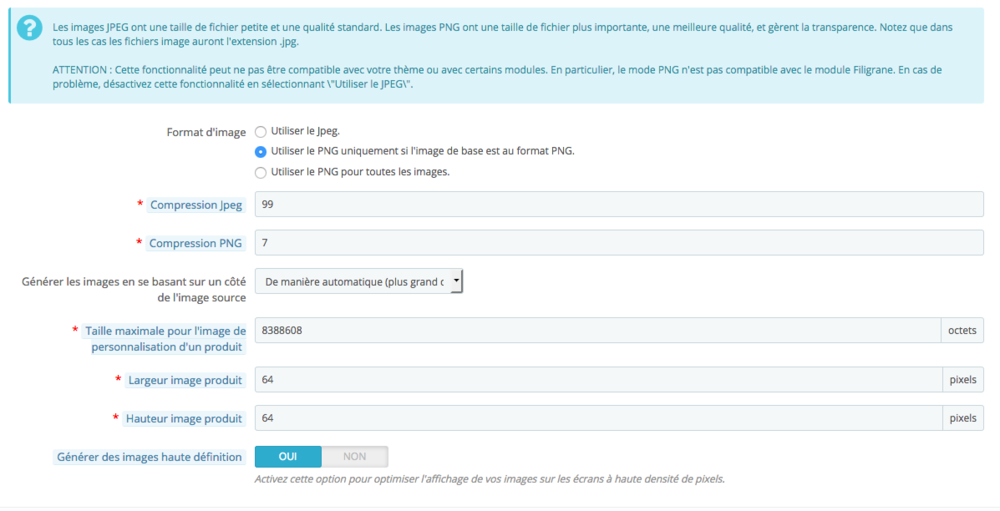Select the 'Utiliser le Jpeg' radio option
Image resolution: width=1000 pixels, height=511 pixels.
[x=260, y=132]
